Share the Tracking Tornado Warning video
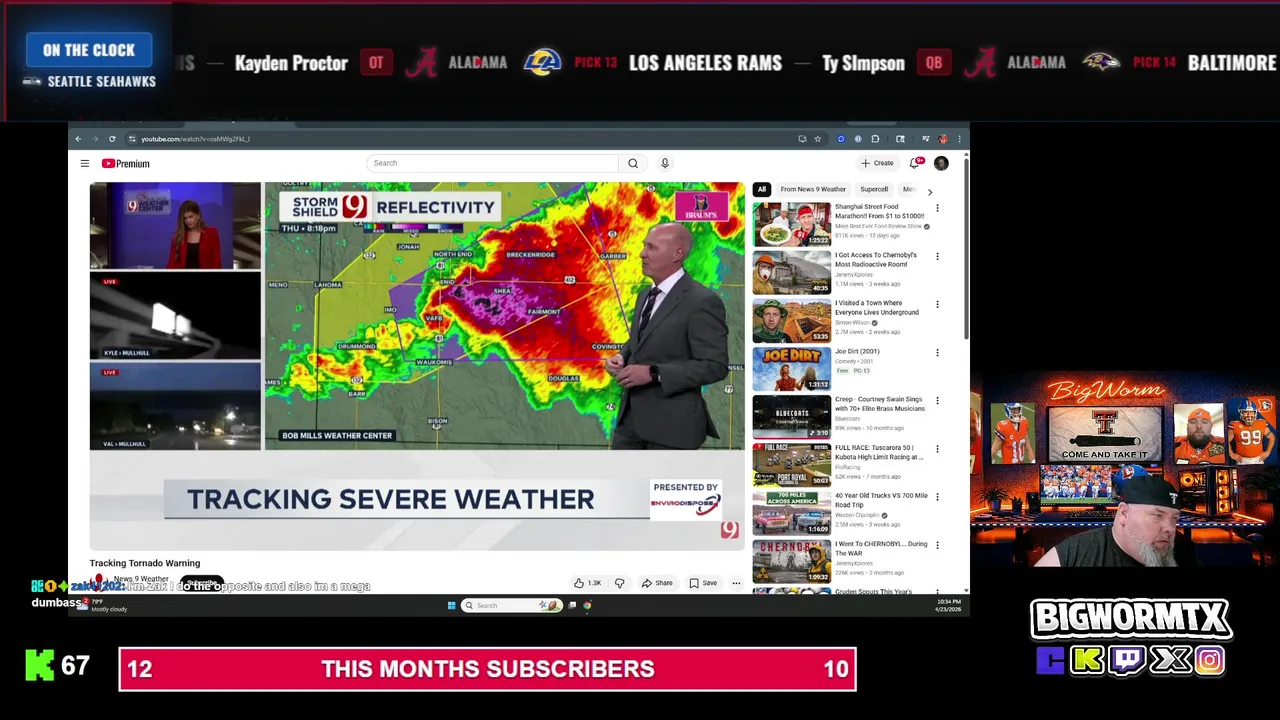This screenshot has height=720, width=1280. 657,583
